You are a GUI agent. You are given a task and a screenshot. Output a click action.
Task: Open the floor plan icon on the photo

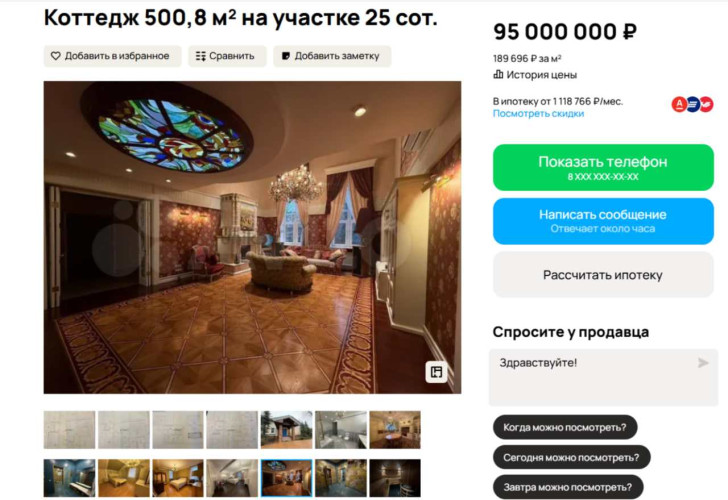pyautogui.click(x=436, y=372)
